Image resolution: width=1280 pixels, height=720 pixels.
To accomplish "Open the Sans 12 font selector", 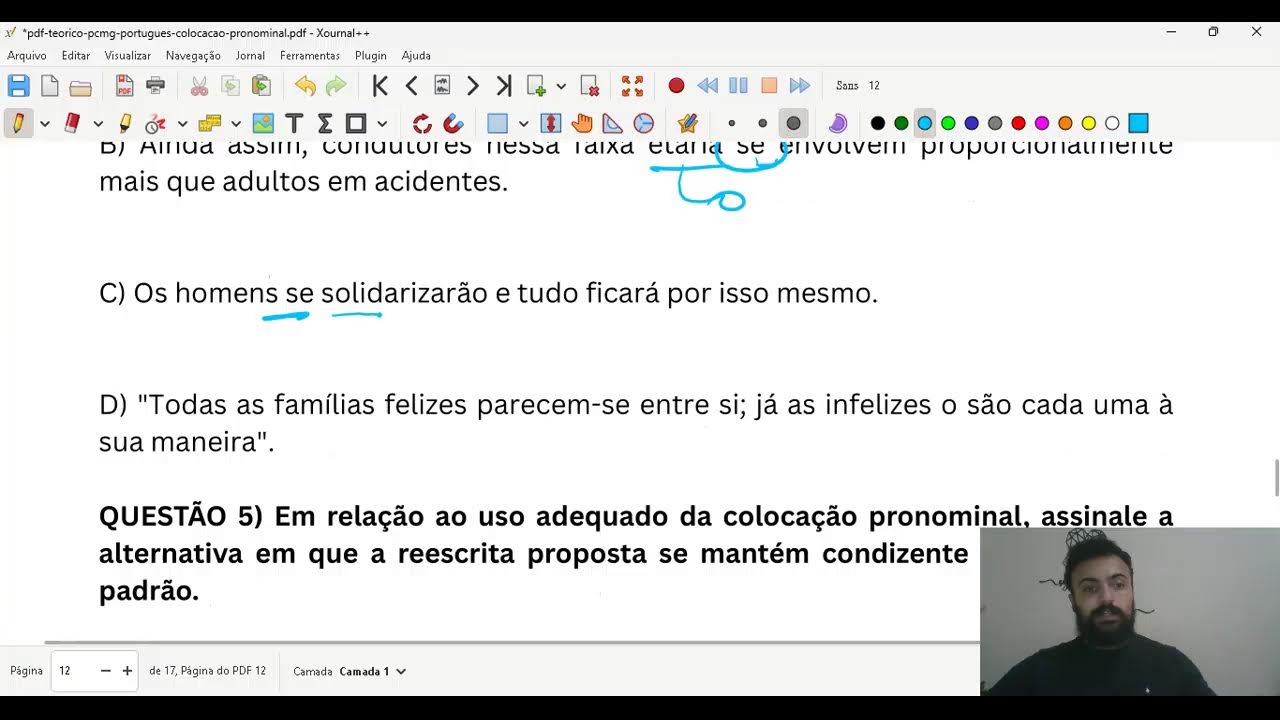I will pos(858,86).
